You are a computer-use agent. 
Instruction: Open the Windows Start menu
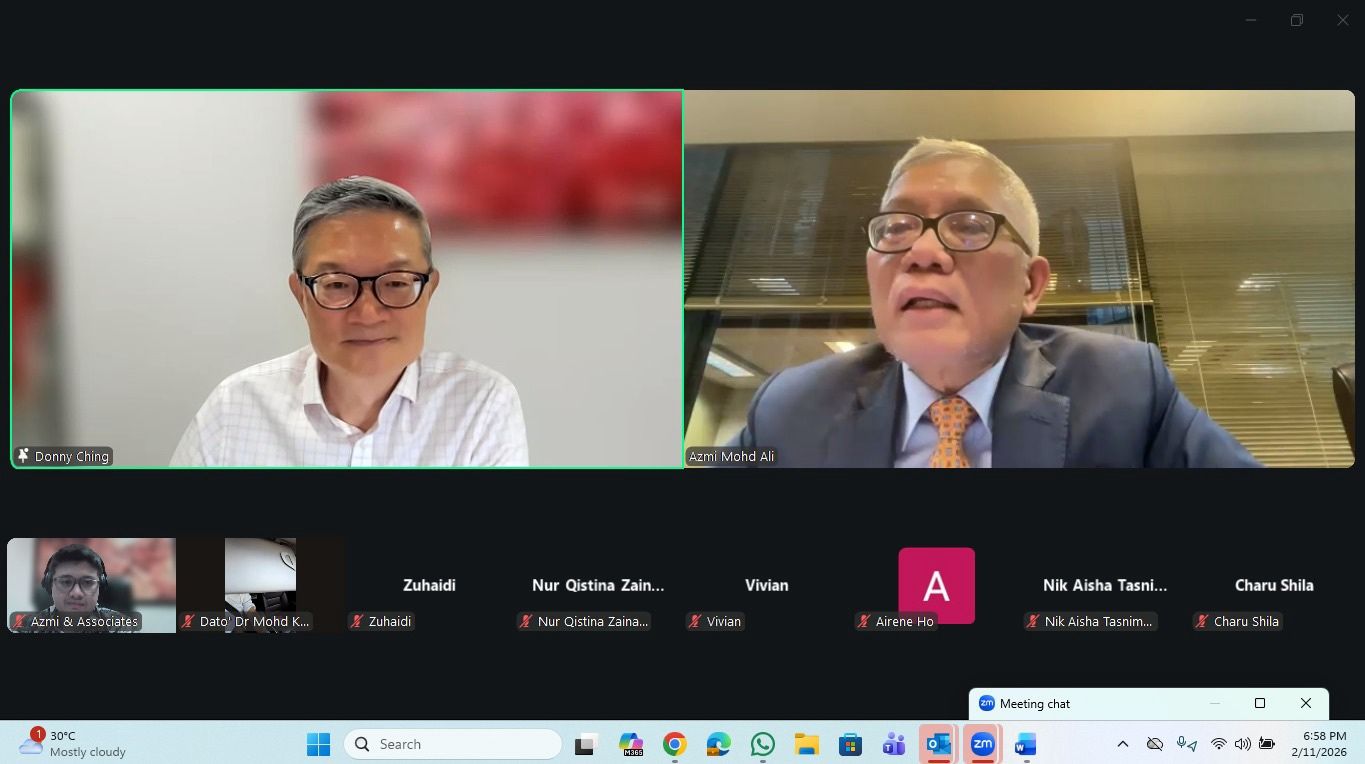tap(318, 744)
